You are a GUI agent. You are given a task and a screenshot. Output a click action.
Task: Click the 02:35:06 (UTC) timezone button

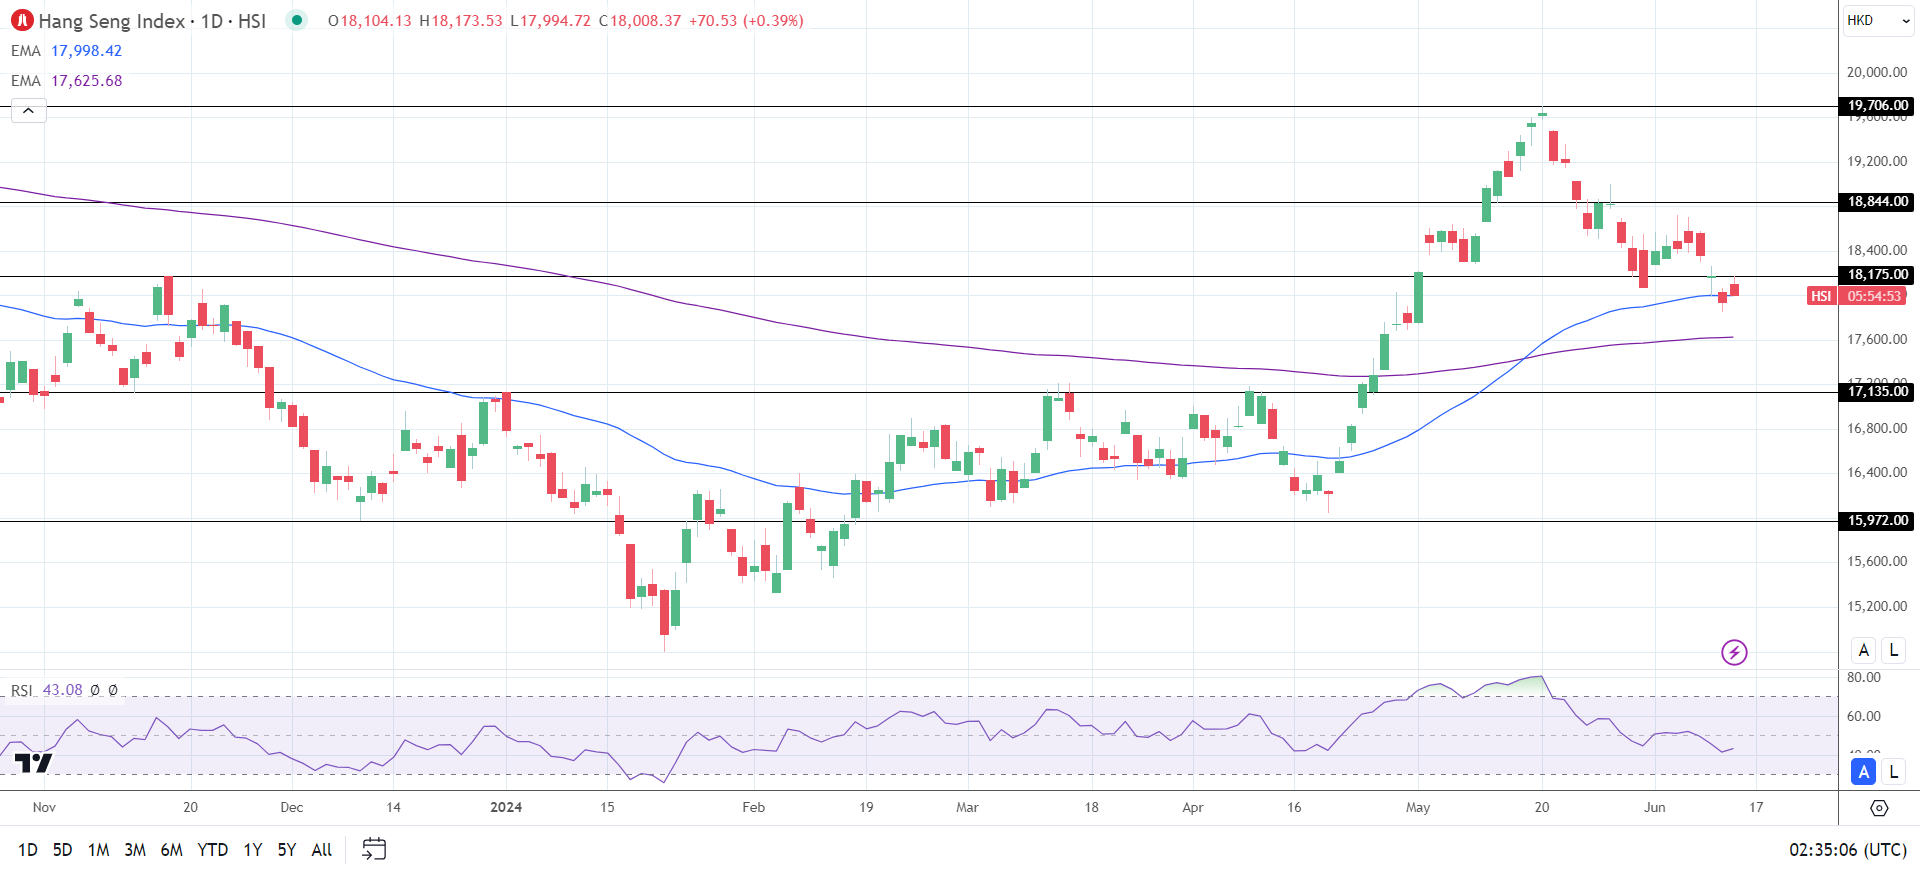(1848, 850)
